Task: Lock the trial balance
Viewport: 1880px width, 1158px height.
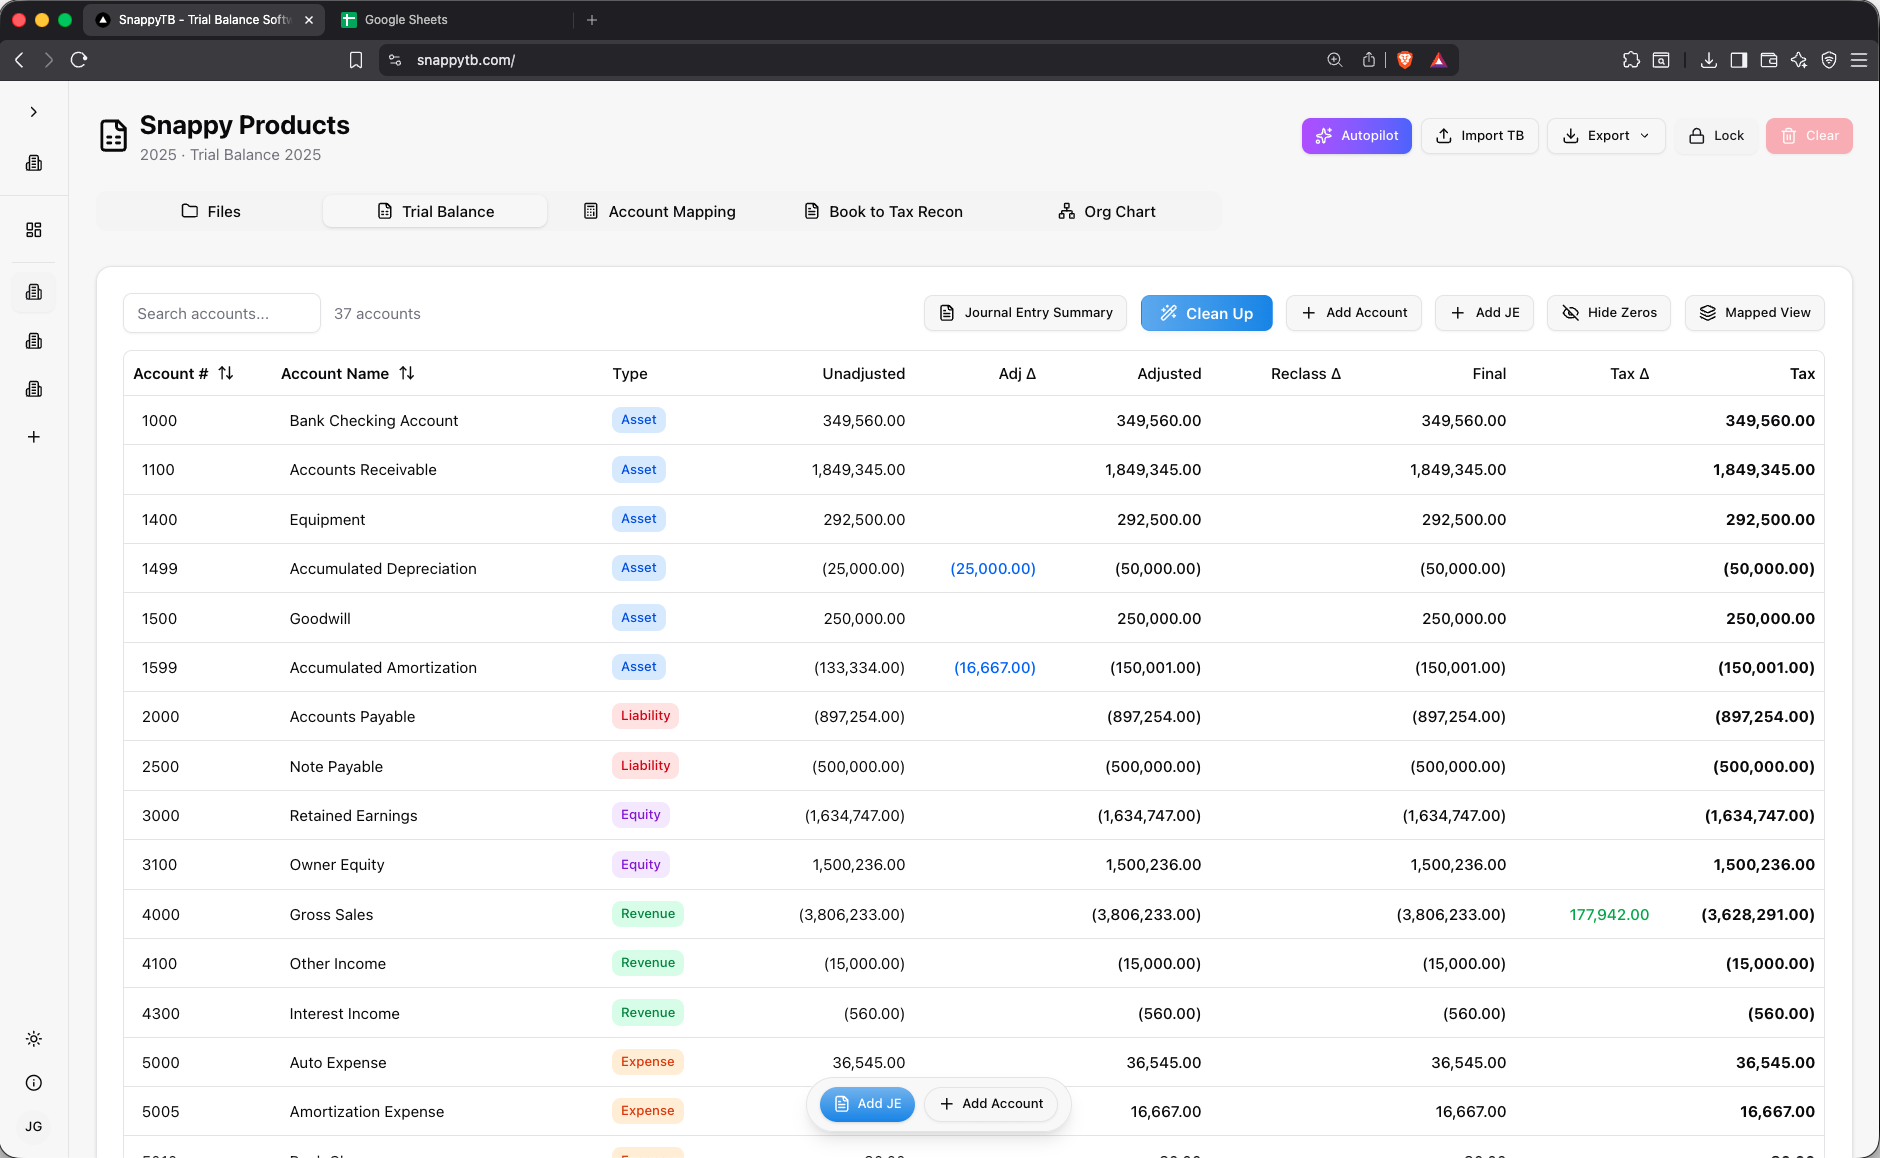Action: [x=1716, y=136]
